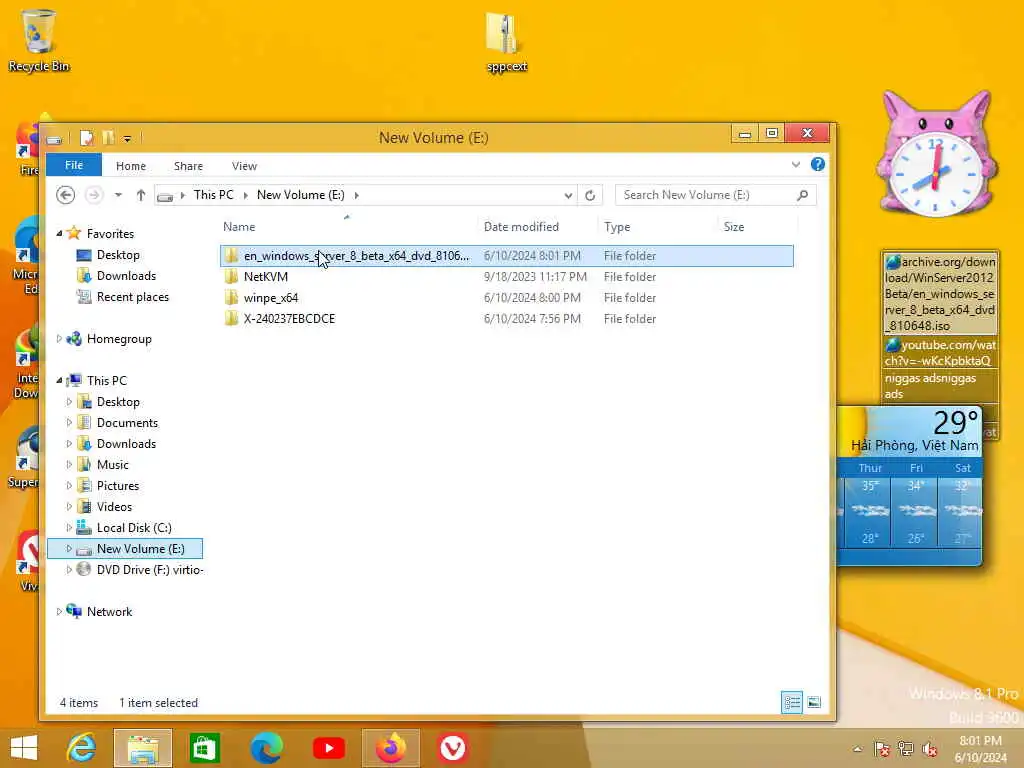Click This PC in the address bar
Image resolution: width=1024 pixels, height=768 pixels.
point(214,195)
